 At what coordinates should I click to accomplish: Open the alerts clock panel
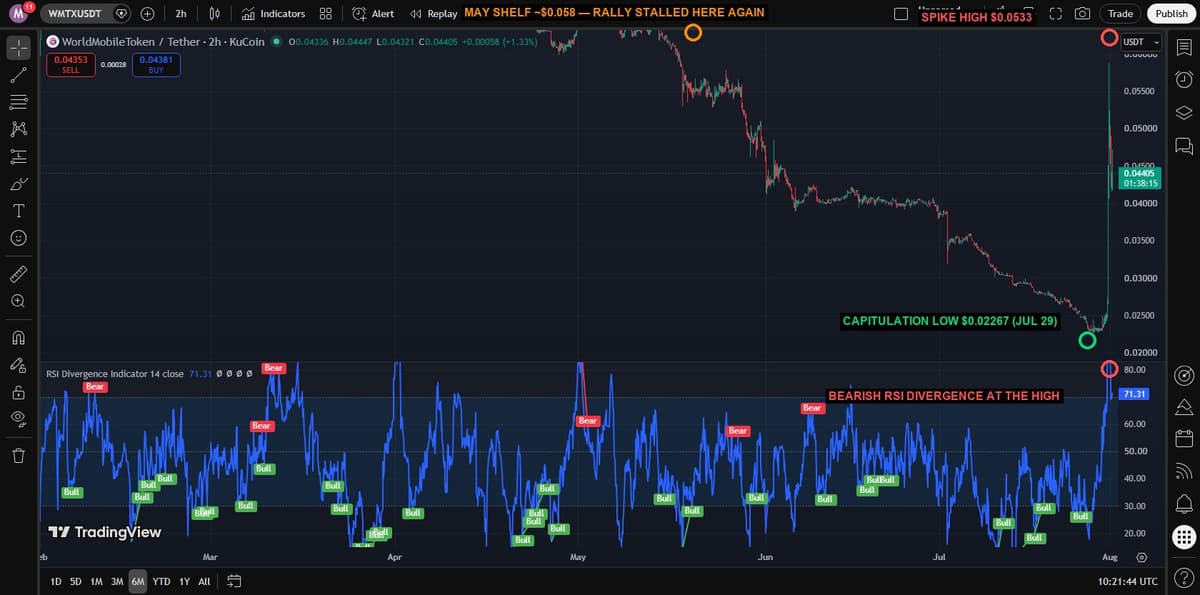pos(1184,79)
